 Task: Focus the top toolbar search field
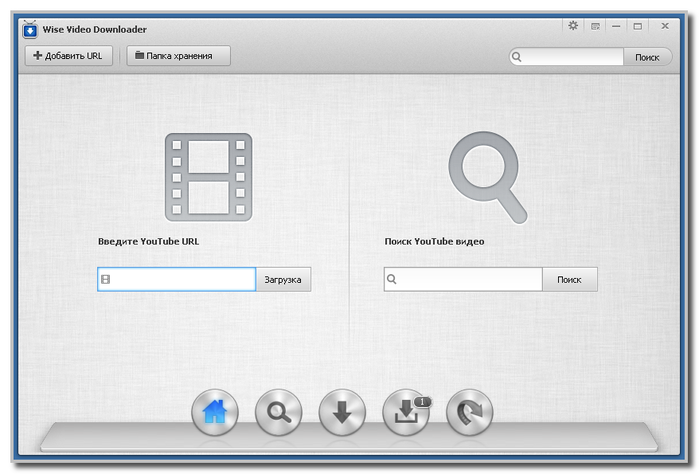point(566,57)
